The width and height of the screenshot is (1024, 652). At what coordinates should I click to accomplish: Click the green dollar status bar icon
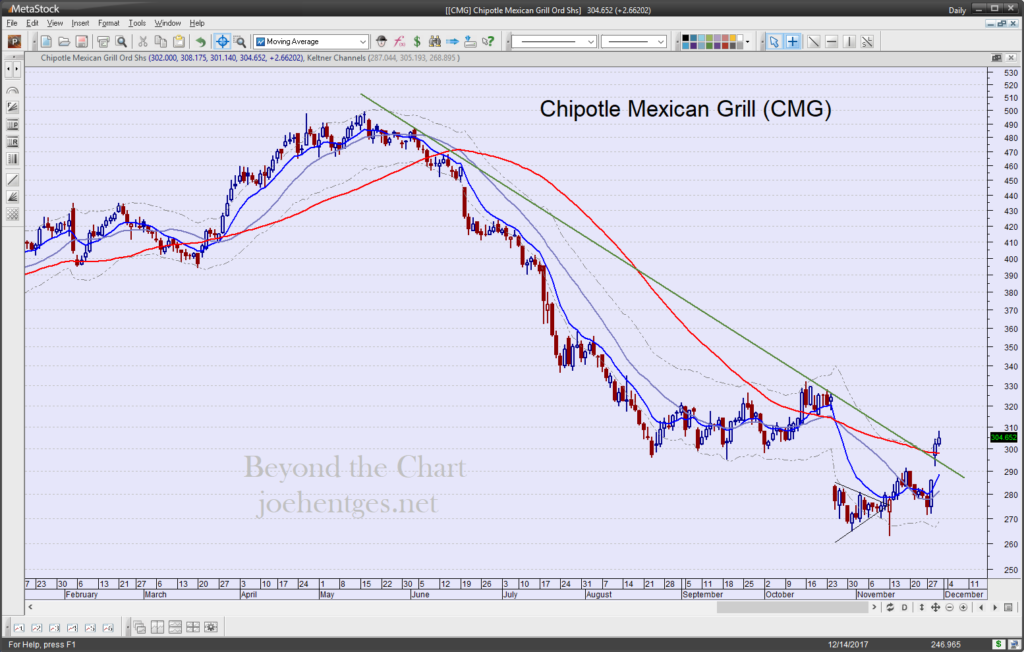[x=999, y=645]
